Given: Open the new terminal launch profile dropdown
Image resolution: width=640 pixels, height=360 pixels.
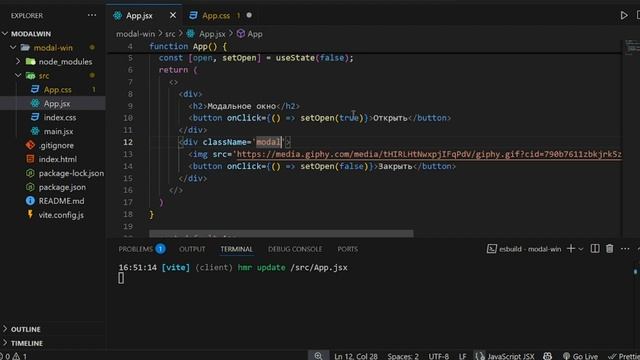Looking at the screenshot, I should click(x=581, y=249).
